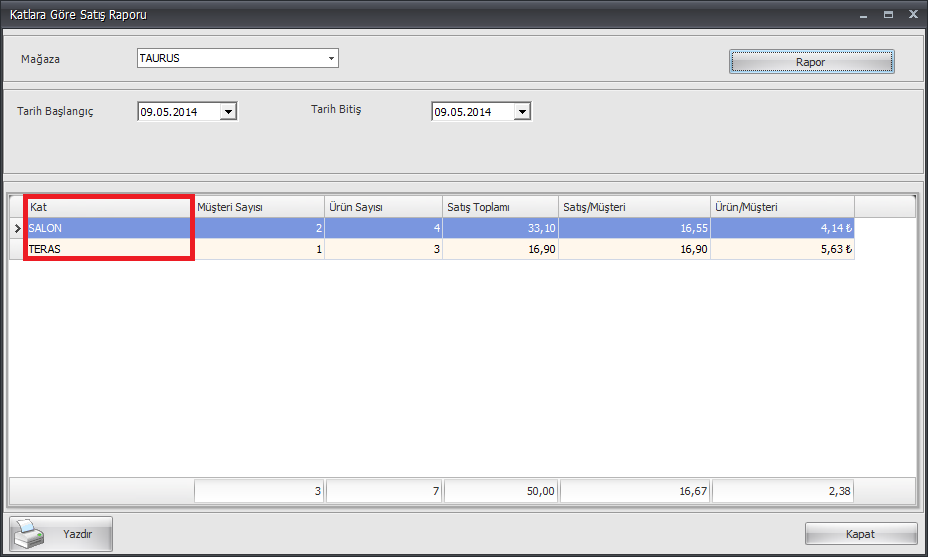928x557 pixels.
Task: Click the Kapat button
Action: [x=861, y=534]
